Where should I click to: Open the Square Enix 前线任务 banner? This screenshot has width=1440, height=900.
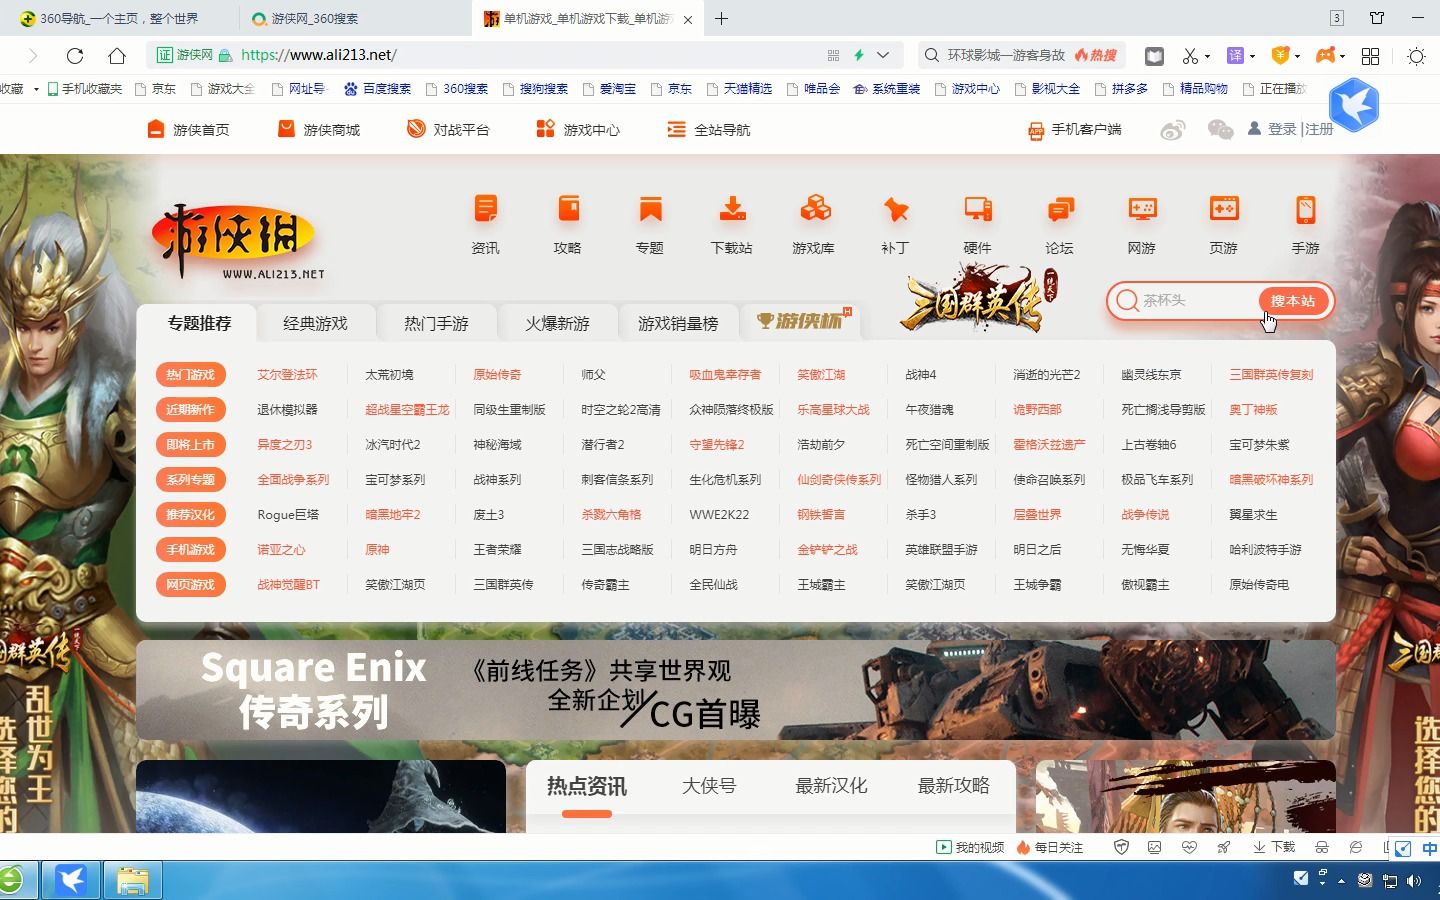click(x=736, y=690)
